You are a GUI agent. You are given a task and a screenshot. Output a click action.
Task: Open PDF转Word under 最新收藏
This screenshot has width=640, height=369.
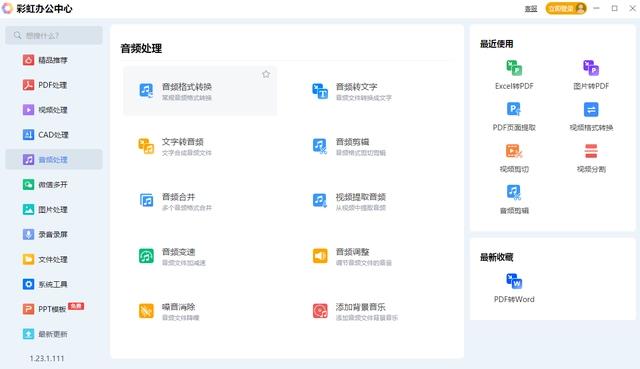click(514, 288)
